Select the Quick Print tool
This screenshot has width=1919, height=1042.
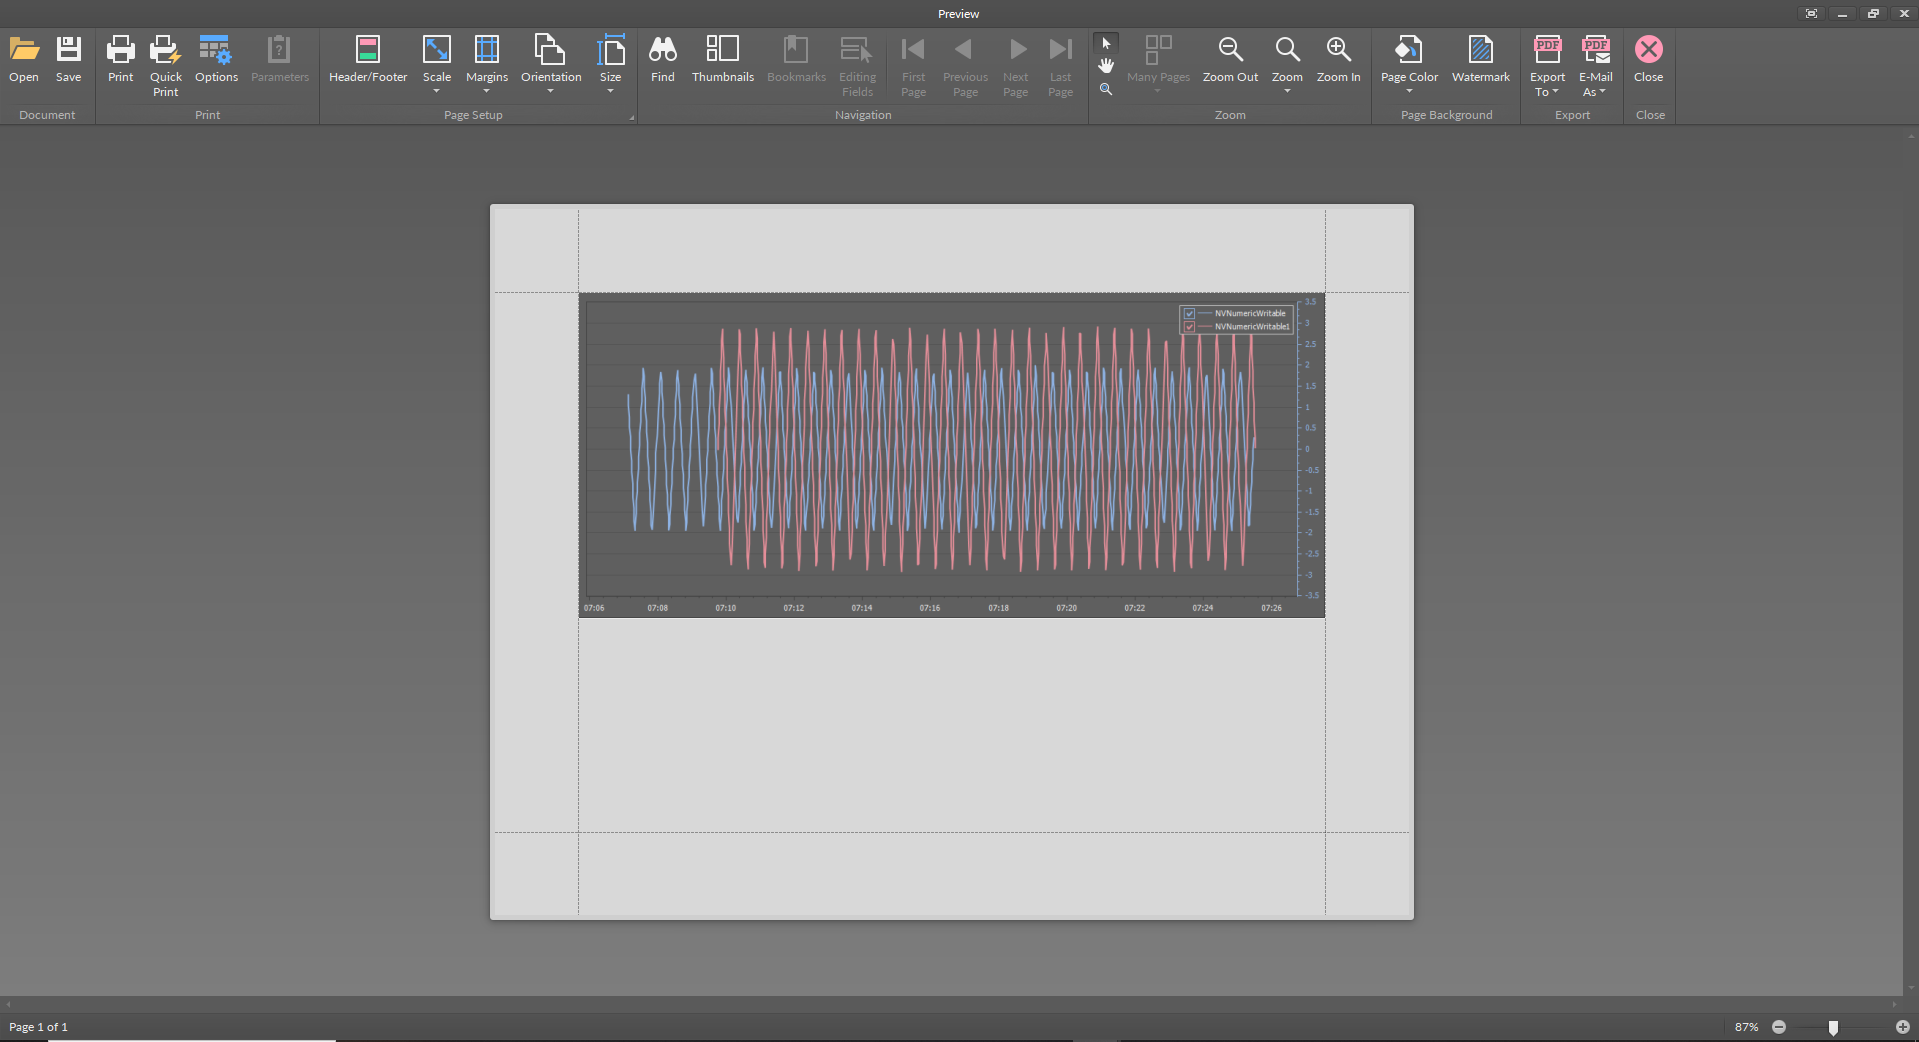(x=165, y=60)
